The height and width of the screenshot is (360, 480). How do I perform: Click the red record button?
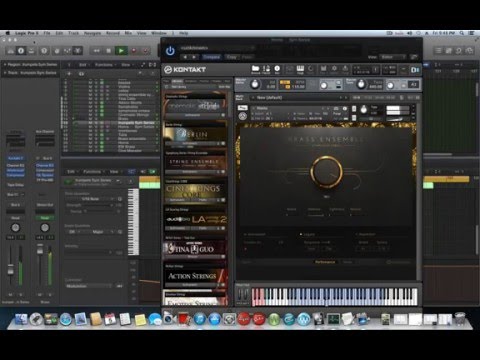[x=134, y=51]
